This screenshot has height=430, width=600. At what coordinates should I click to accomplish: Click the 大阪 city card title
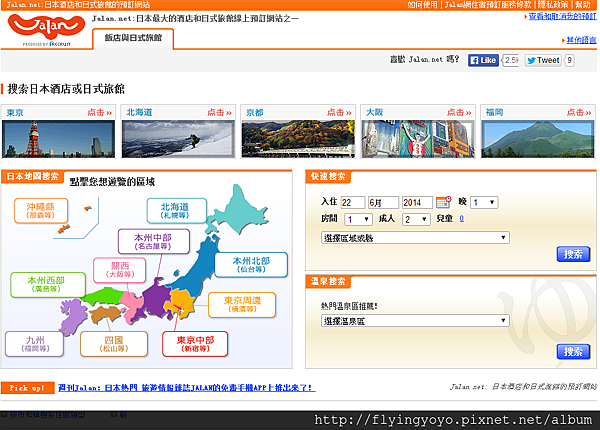click(375, 112)
